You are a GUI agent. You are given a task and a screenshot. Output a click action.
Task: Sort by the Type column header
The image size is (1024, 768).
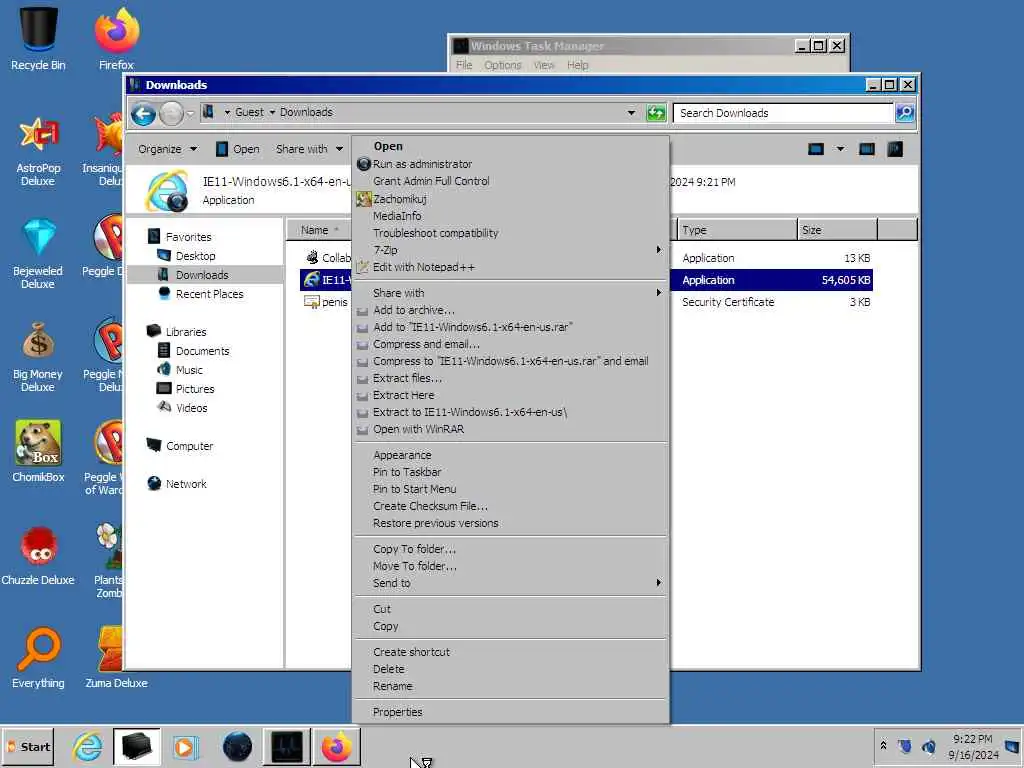(737, 230)
